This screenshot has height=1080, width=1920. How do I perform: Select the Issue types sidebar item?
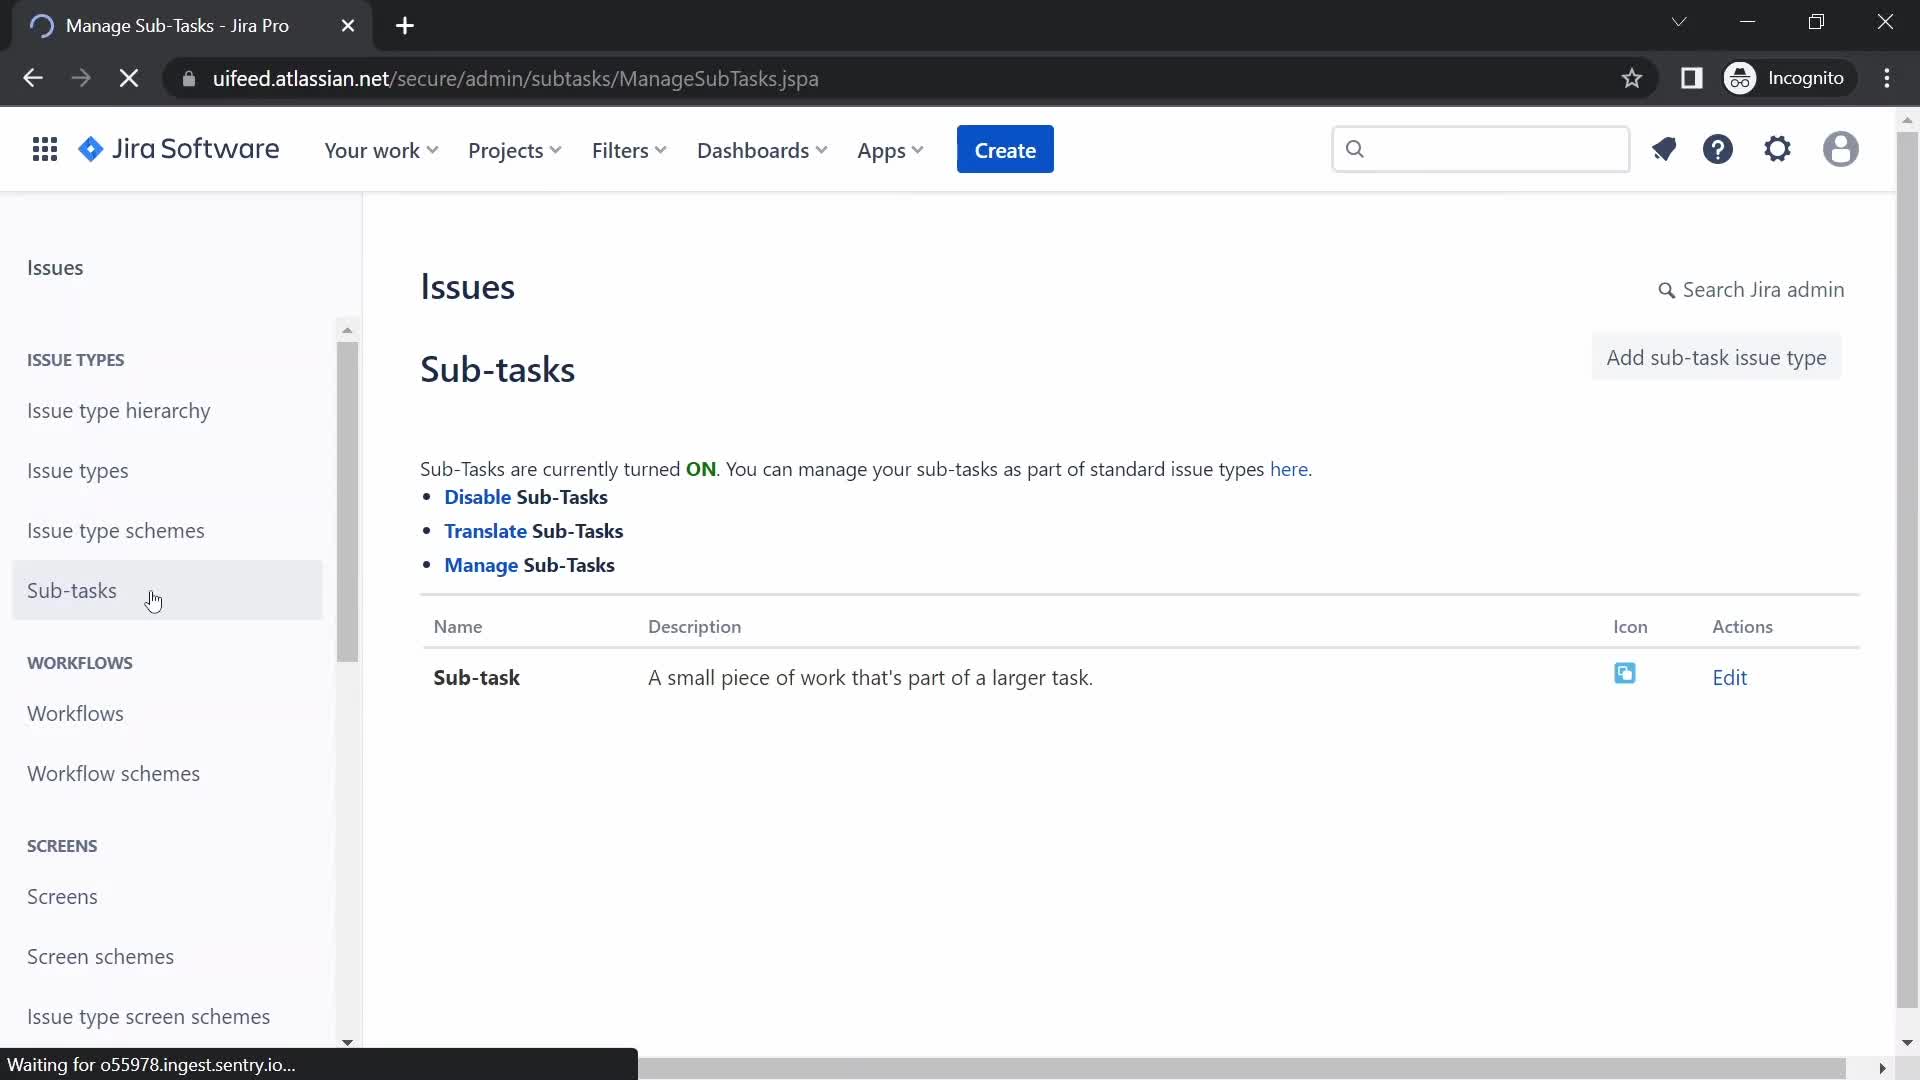[x=76, y=469]
